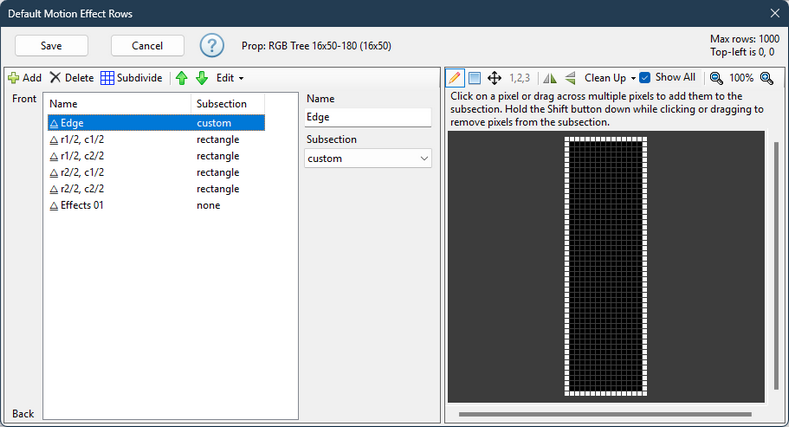The height and width of the screenshot is (427, 789).
Task: Click the 'none' subsection of Effects 01
Action: [x=208, y=205]
